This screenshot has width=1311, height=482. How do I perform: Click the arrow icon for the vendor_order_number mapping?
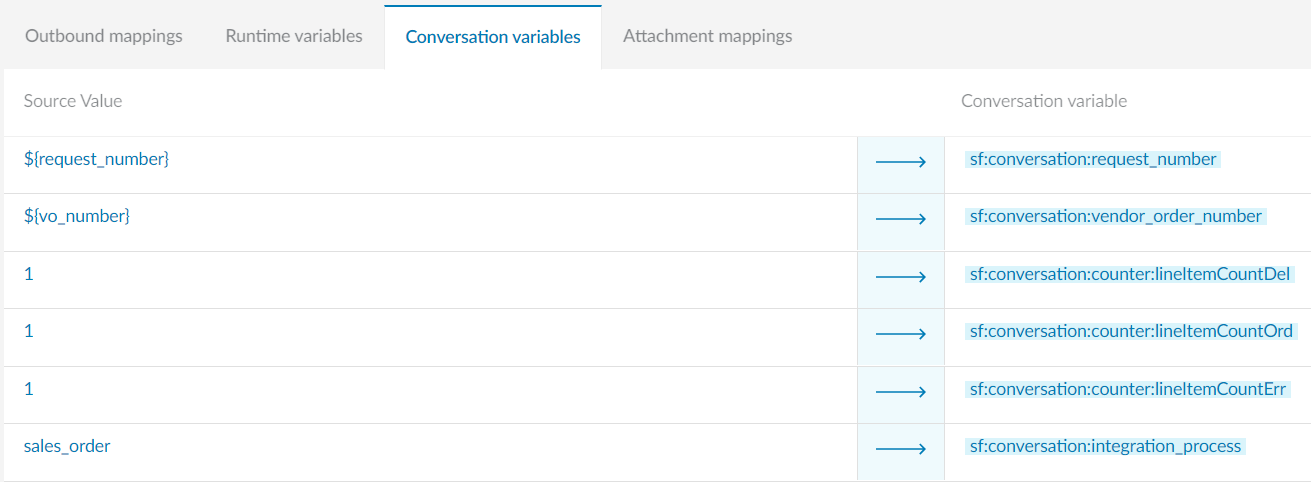tap(900, 218)
